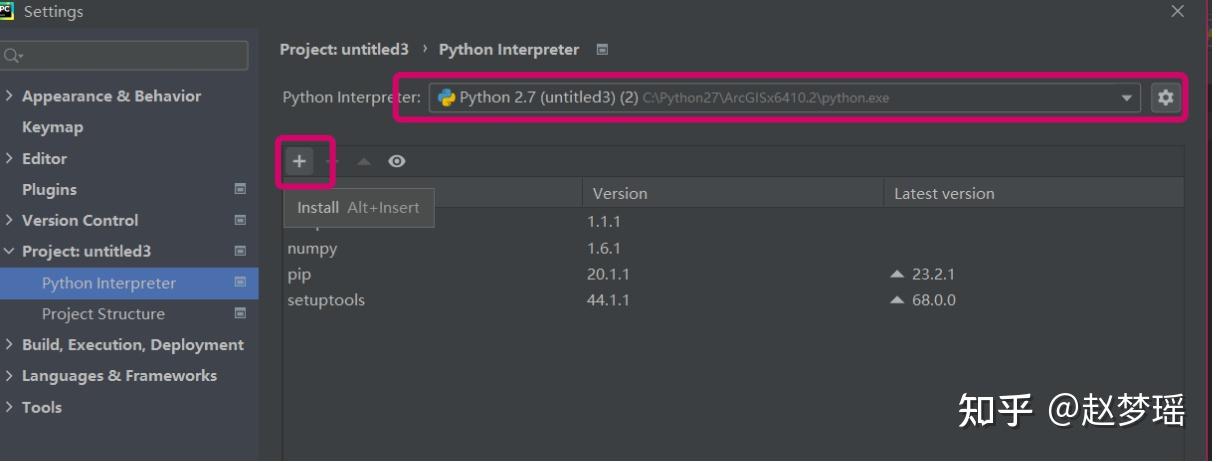
Task: Click the Install package plus button
Action: (x=299, y=161)
